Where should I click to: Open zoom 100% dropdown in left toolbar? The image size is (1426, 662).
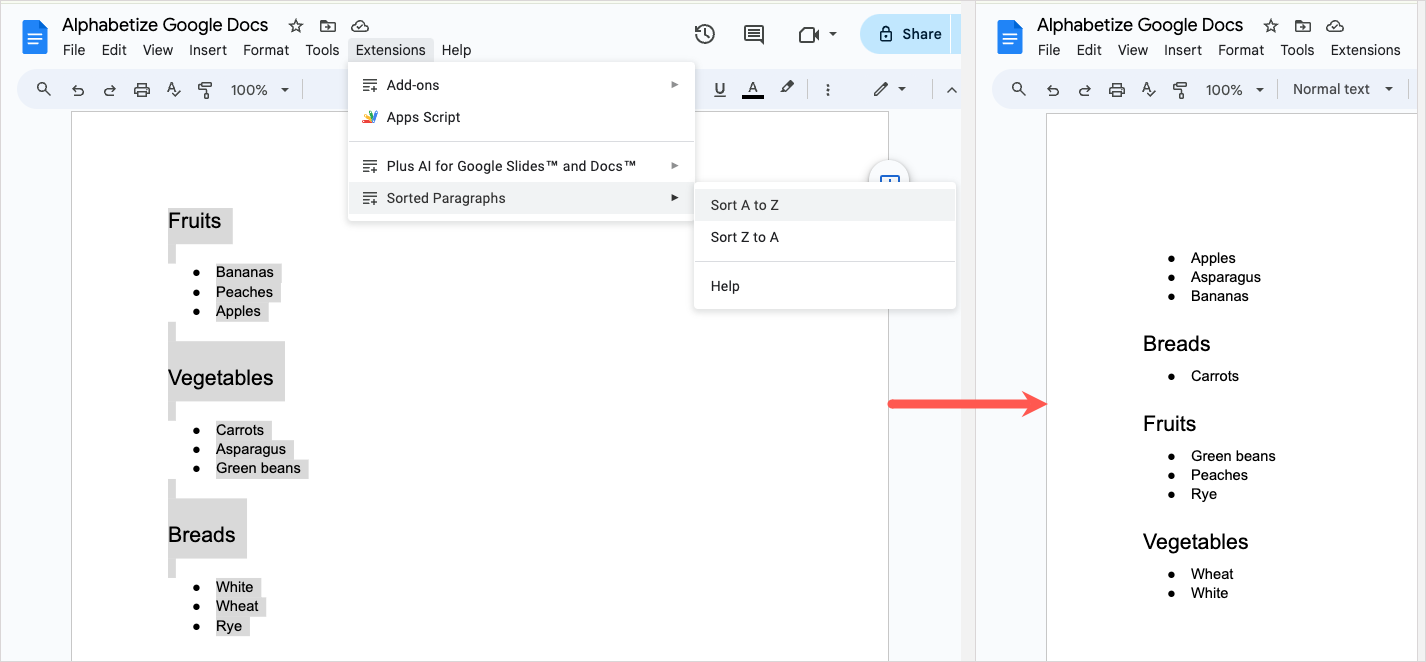[x=259, y=90]
